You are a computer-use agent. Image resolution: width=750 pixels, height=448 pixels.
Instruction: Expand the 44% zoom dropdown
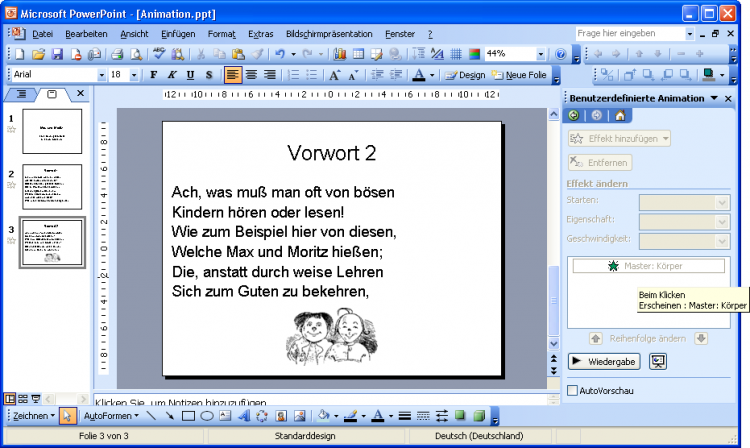pyautogui.click(x=541, y=54)
